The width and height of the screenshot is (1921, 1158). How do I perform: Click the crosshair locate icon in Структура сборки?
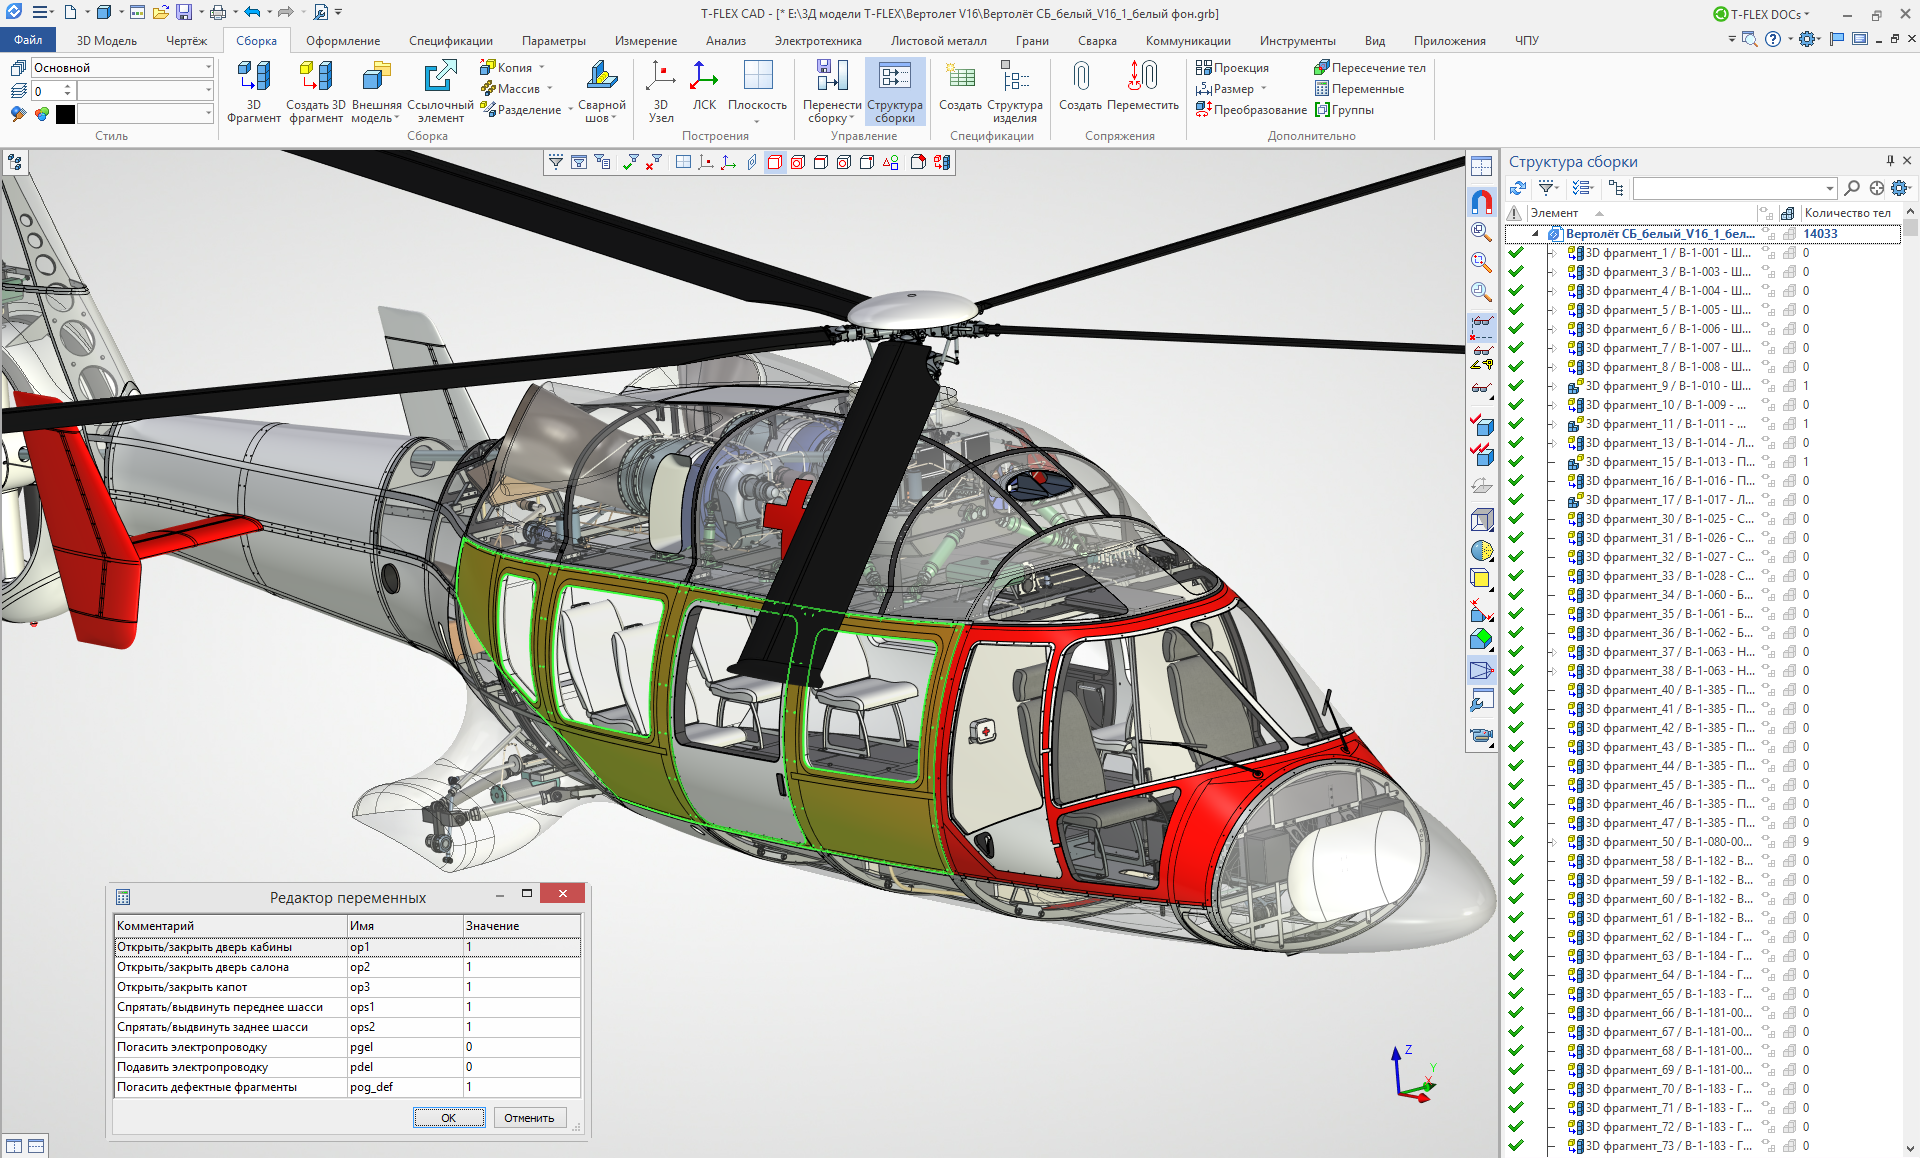(1876, 188)
